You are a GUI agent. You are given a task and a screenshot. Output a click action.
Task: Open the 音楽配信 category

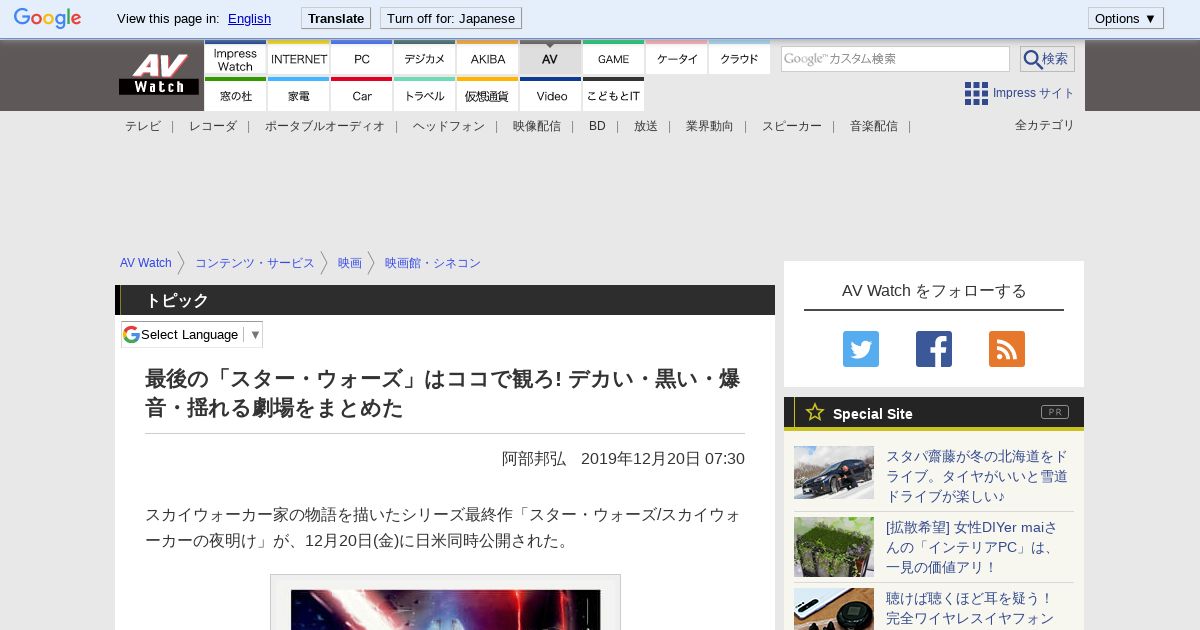coord(874,126)
